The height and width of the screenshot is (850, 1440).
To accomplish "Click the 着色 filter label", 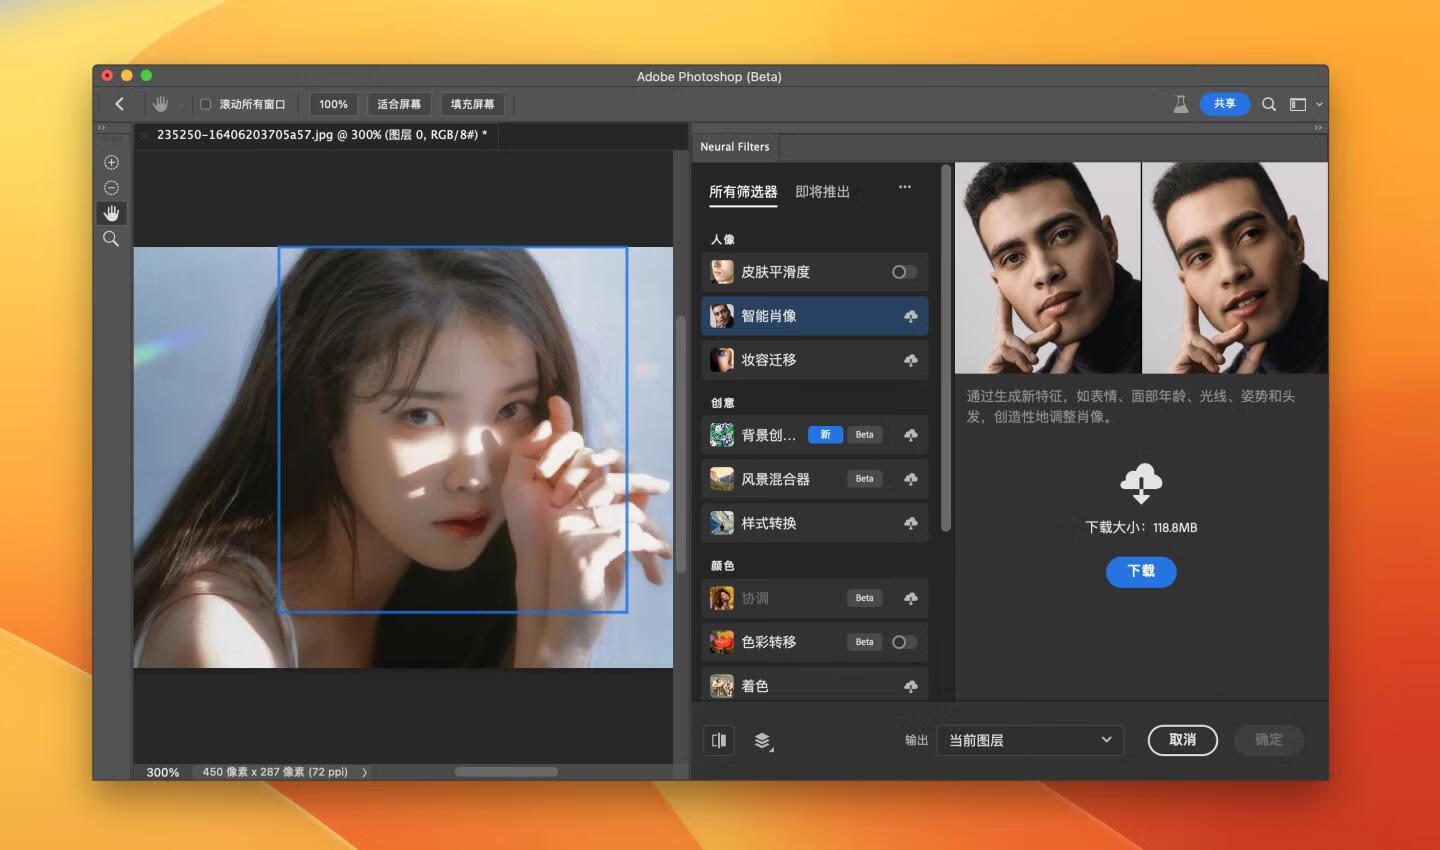I will pos(755,686).
